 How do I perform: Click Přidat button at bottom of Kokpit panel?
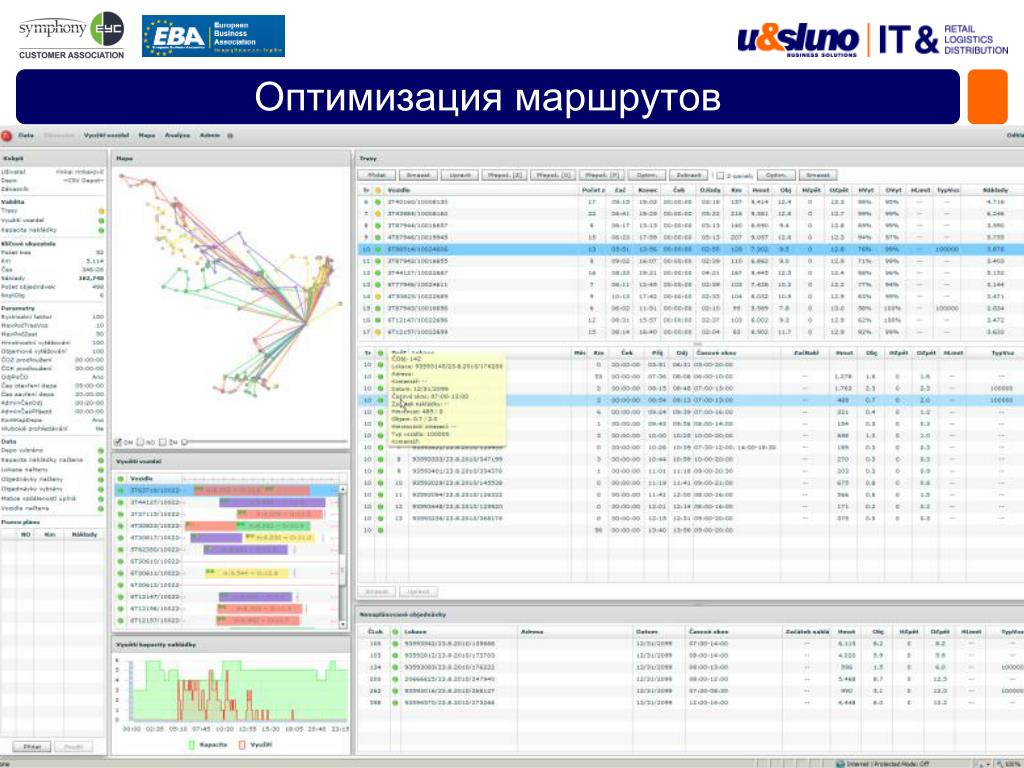tap(32, 746)
